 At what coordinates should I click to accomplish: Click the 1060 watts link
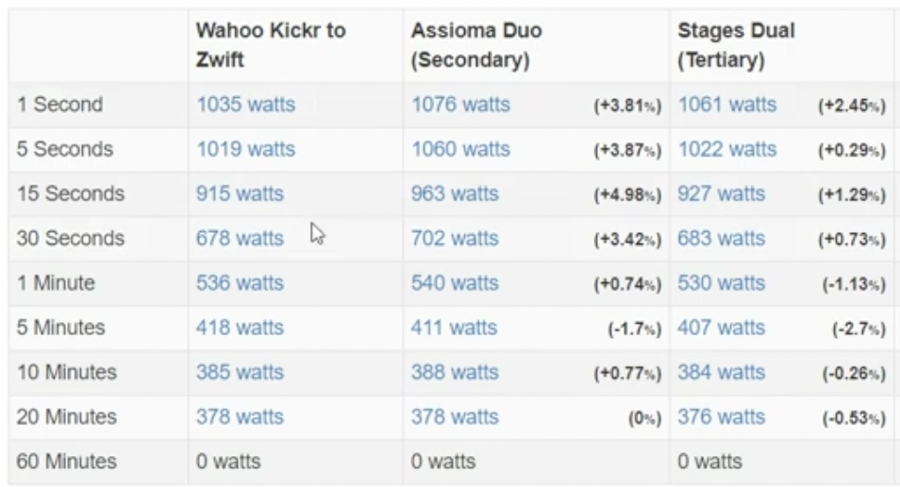click(x=460, y=149)
